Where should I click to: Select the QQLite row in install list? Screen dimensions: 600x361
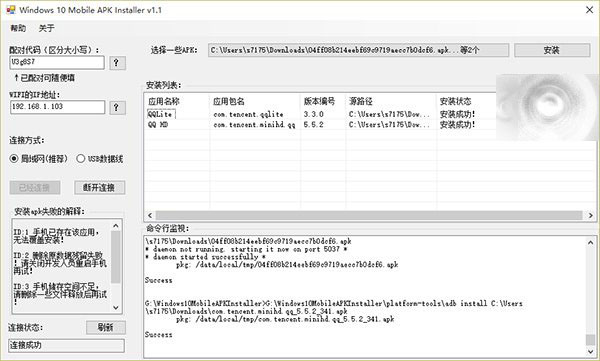pos(161,114)
